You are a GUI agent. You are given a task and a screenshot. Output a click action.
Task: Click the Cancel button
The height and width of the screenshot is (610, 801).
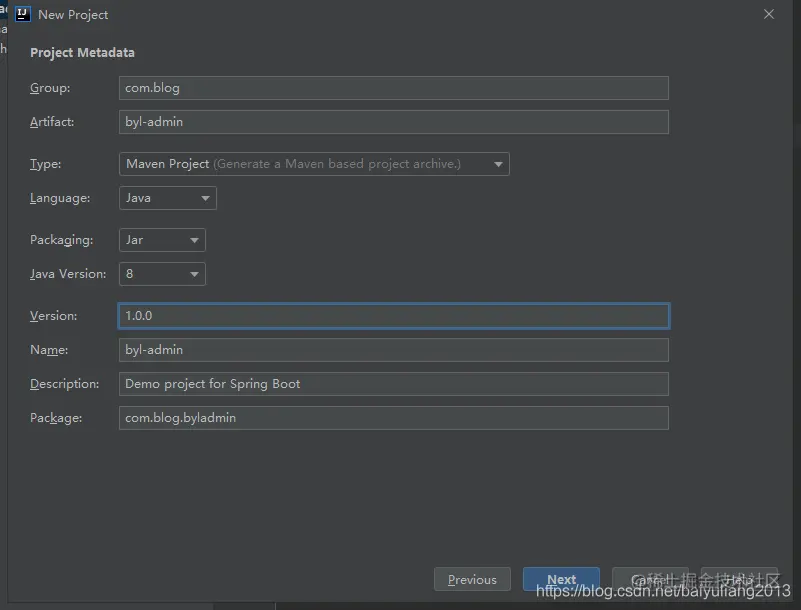click(650, 579)
